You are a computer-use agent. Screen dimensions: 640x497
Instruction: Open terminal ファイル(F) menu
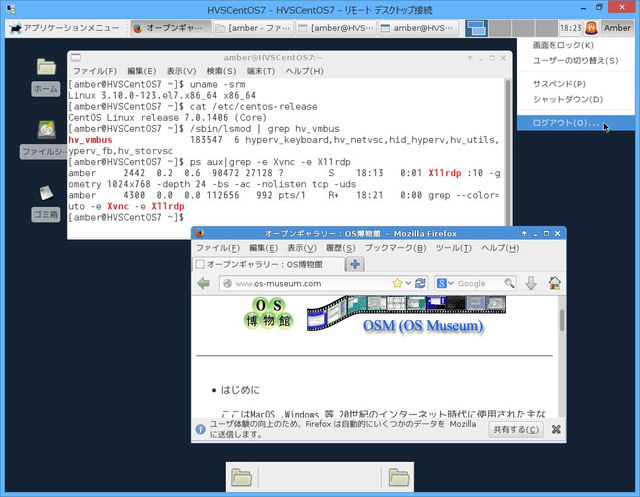95,71
